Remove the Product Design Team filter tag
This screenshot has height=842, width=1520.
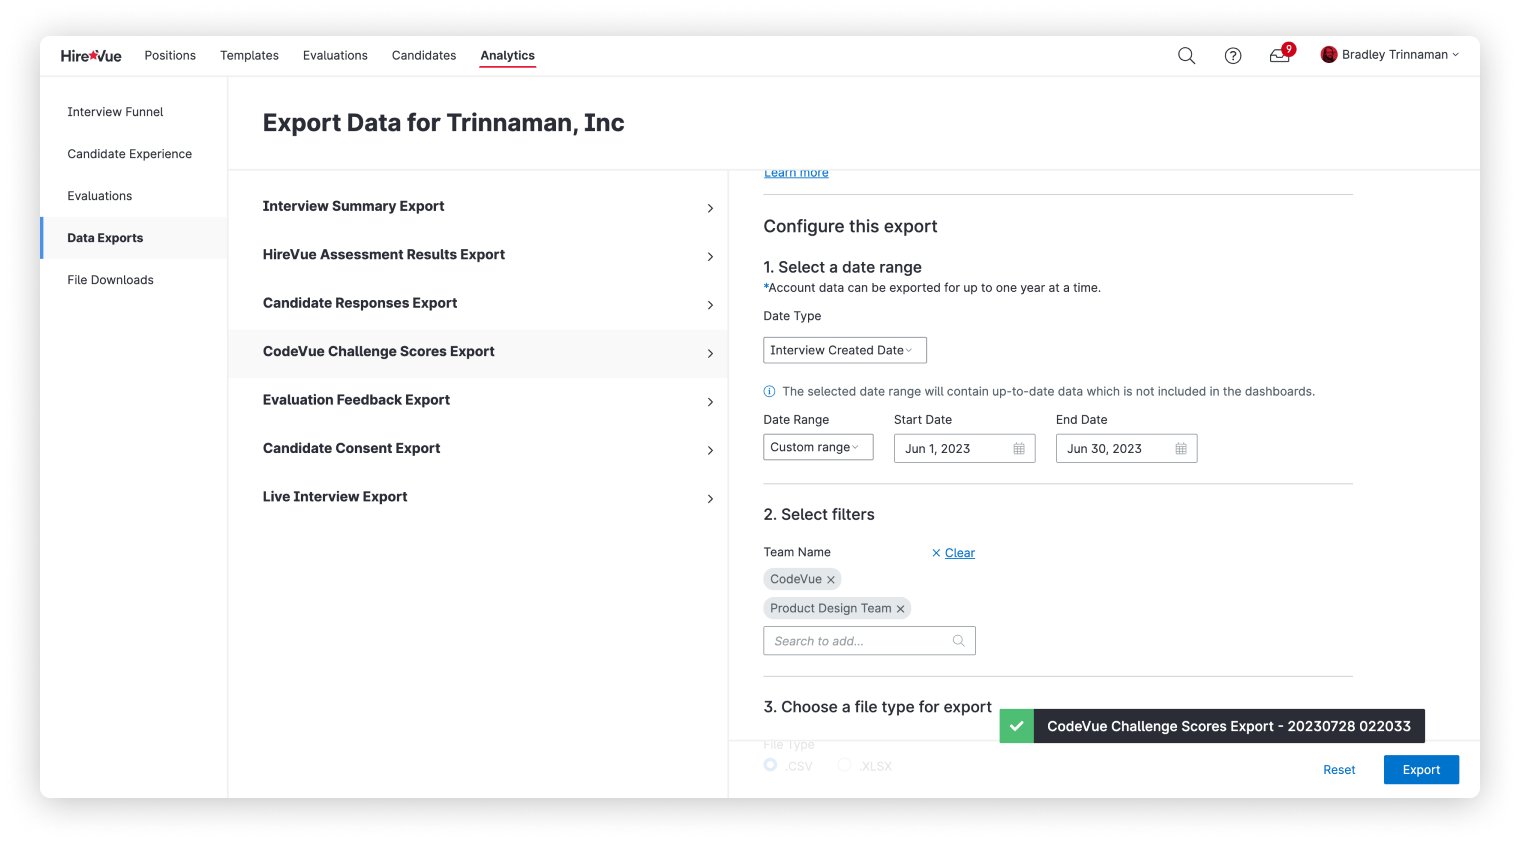900,609
